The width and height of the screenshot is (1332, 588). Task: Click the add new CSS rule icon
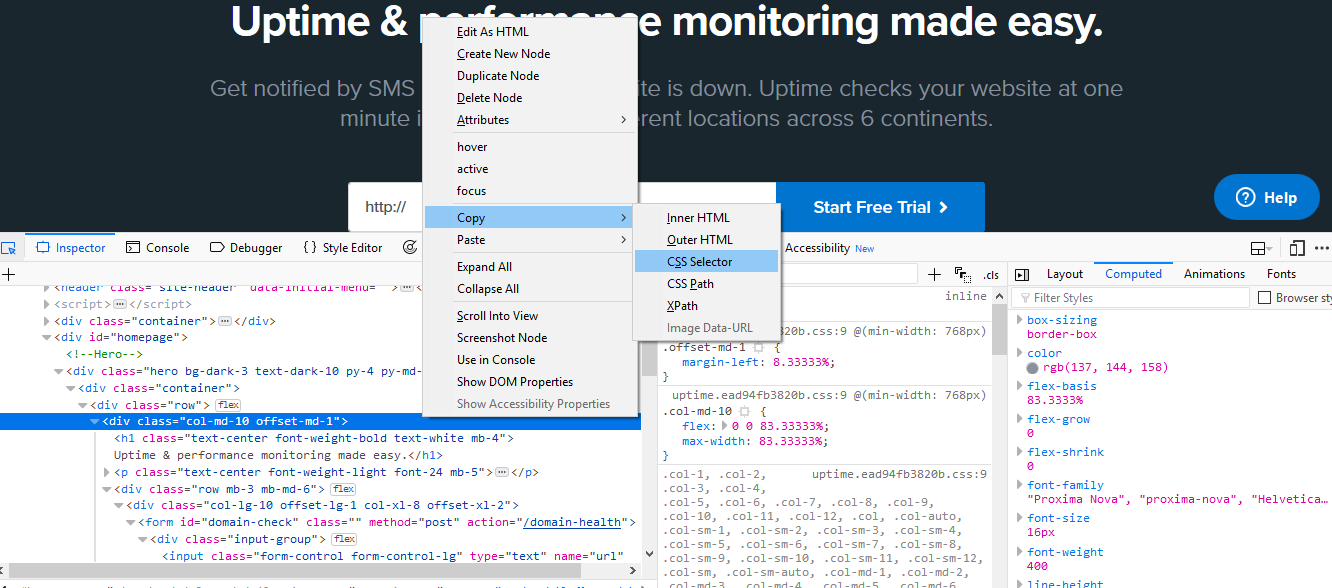[x=933, y=273]
